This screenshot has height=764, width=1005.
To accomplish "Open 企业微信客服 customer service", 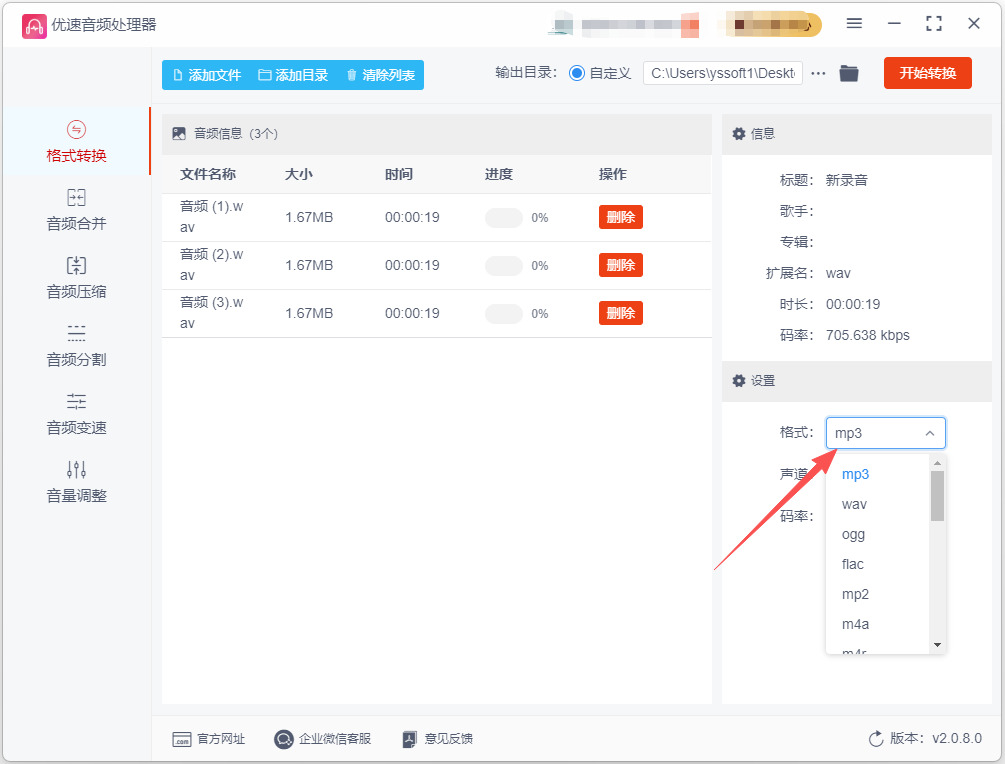I will coord(323,739).
